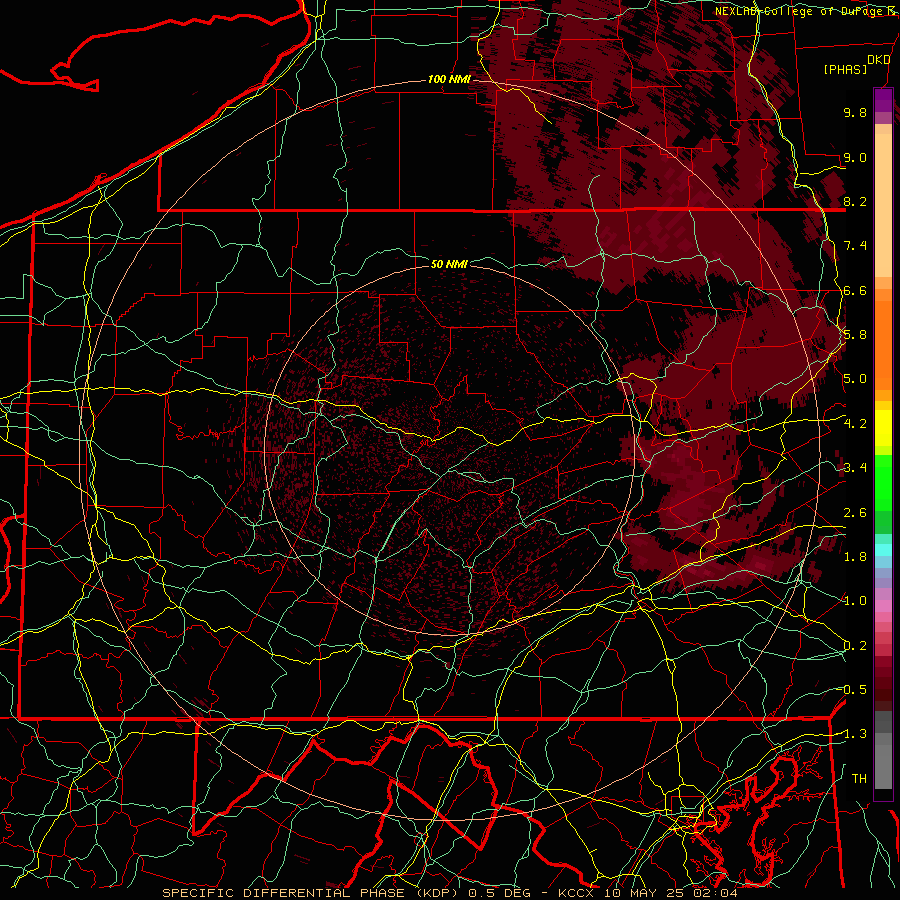Click the 1.0 scale value label
The image size is (900, 900).
(x=855, y=601)
